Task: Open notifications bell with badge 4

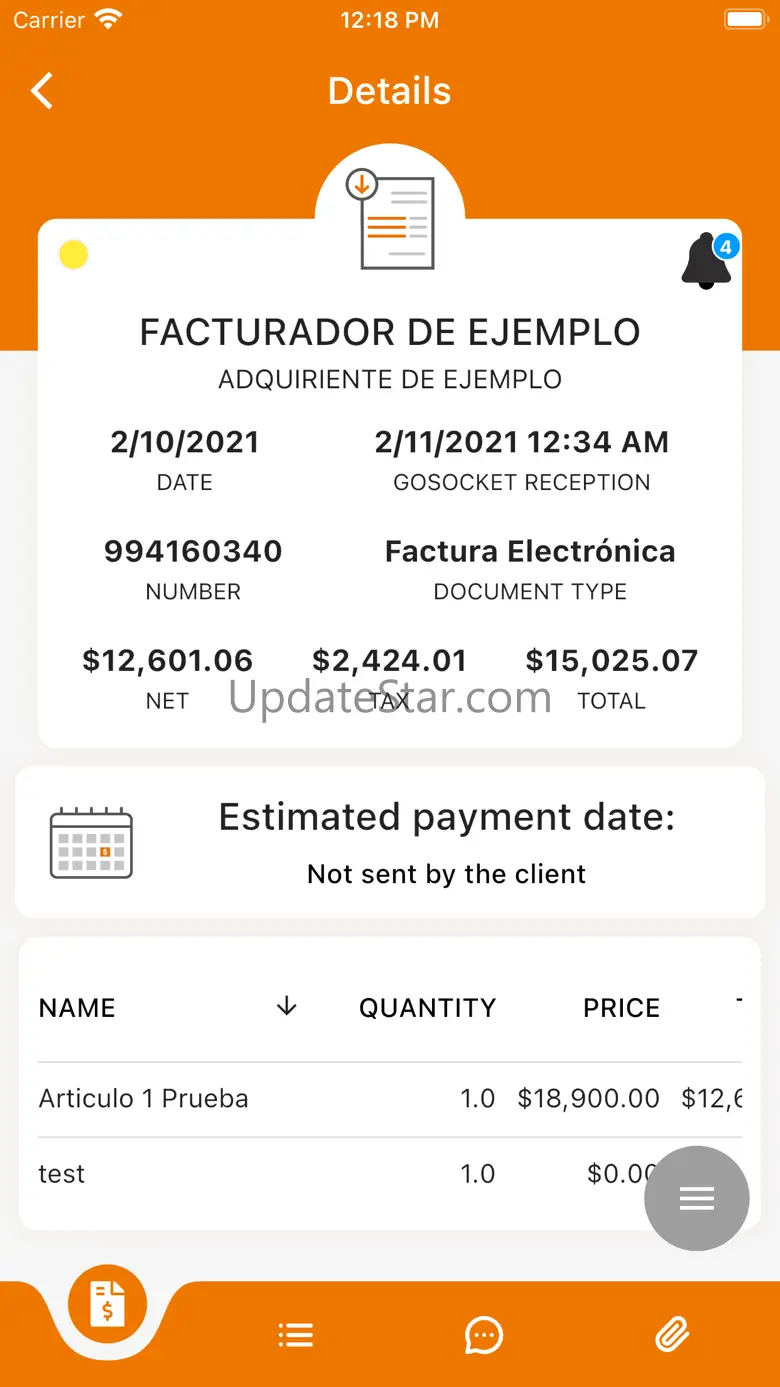Action: tap(709, 261)
